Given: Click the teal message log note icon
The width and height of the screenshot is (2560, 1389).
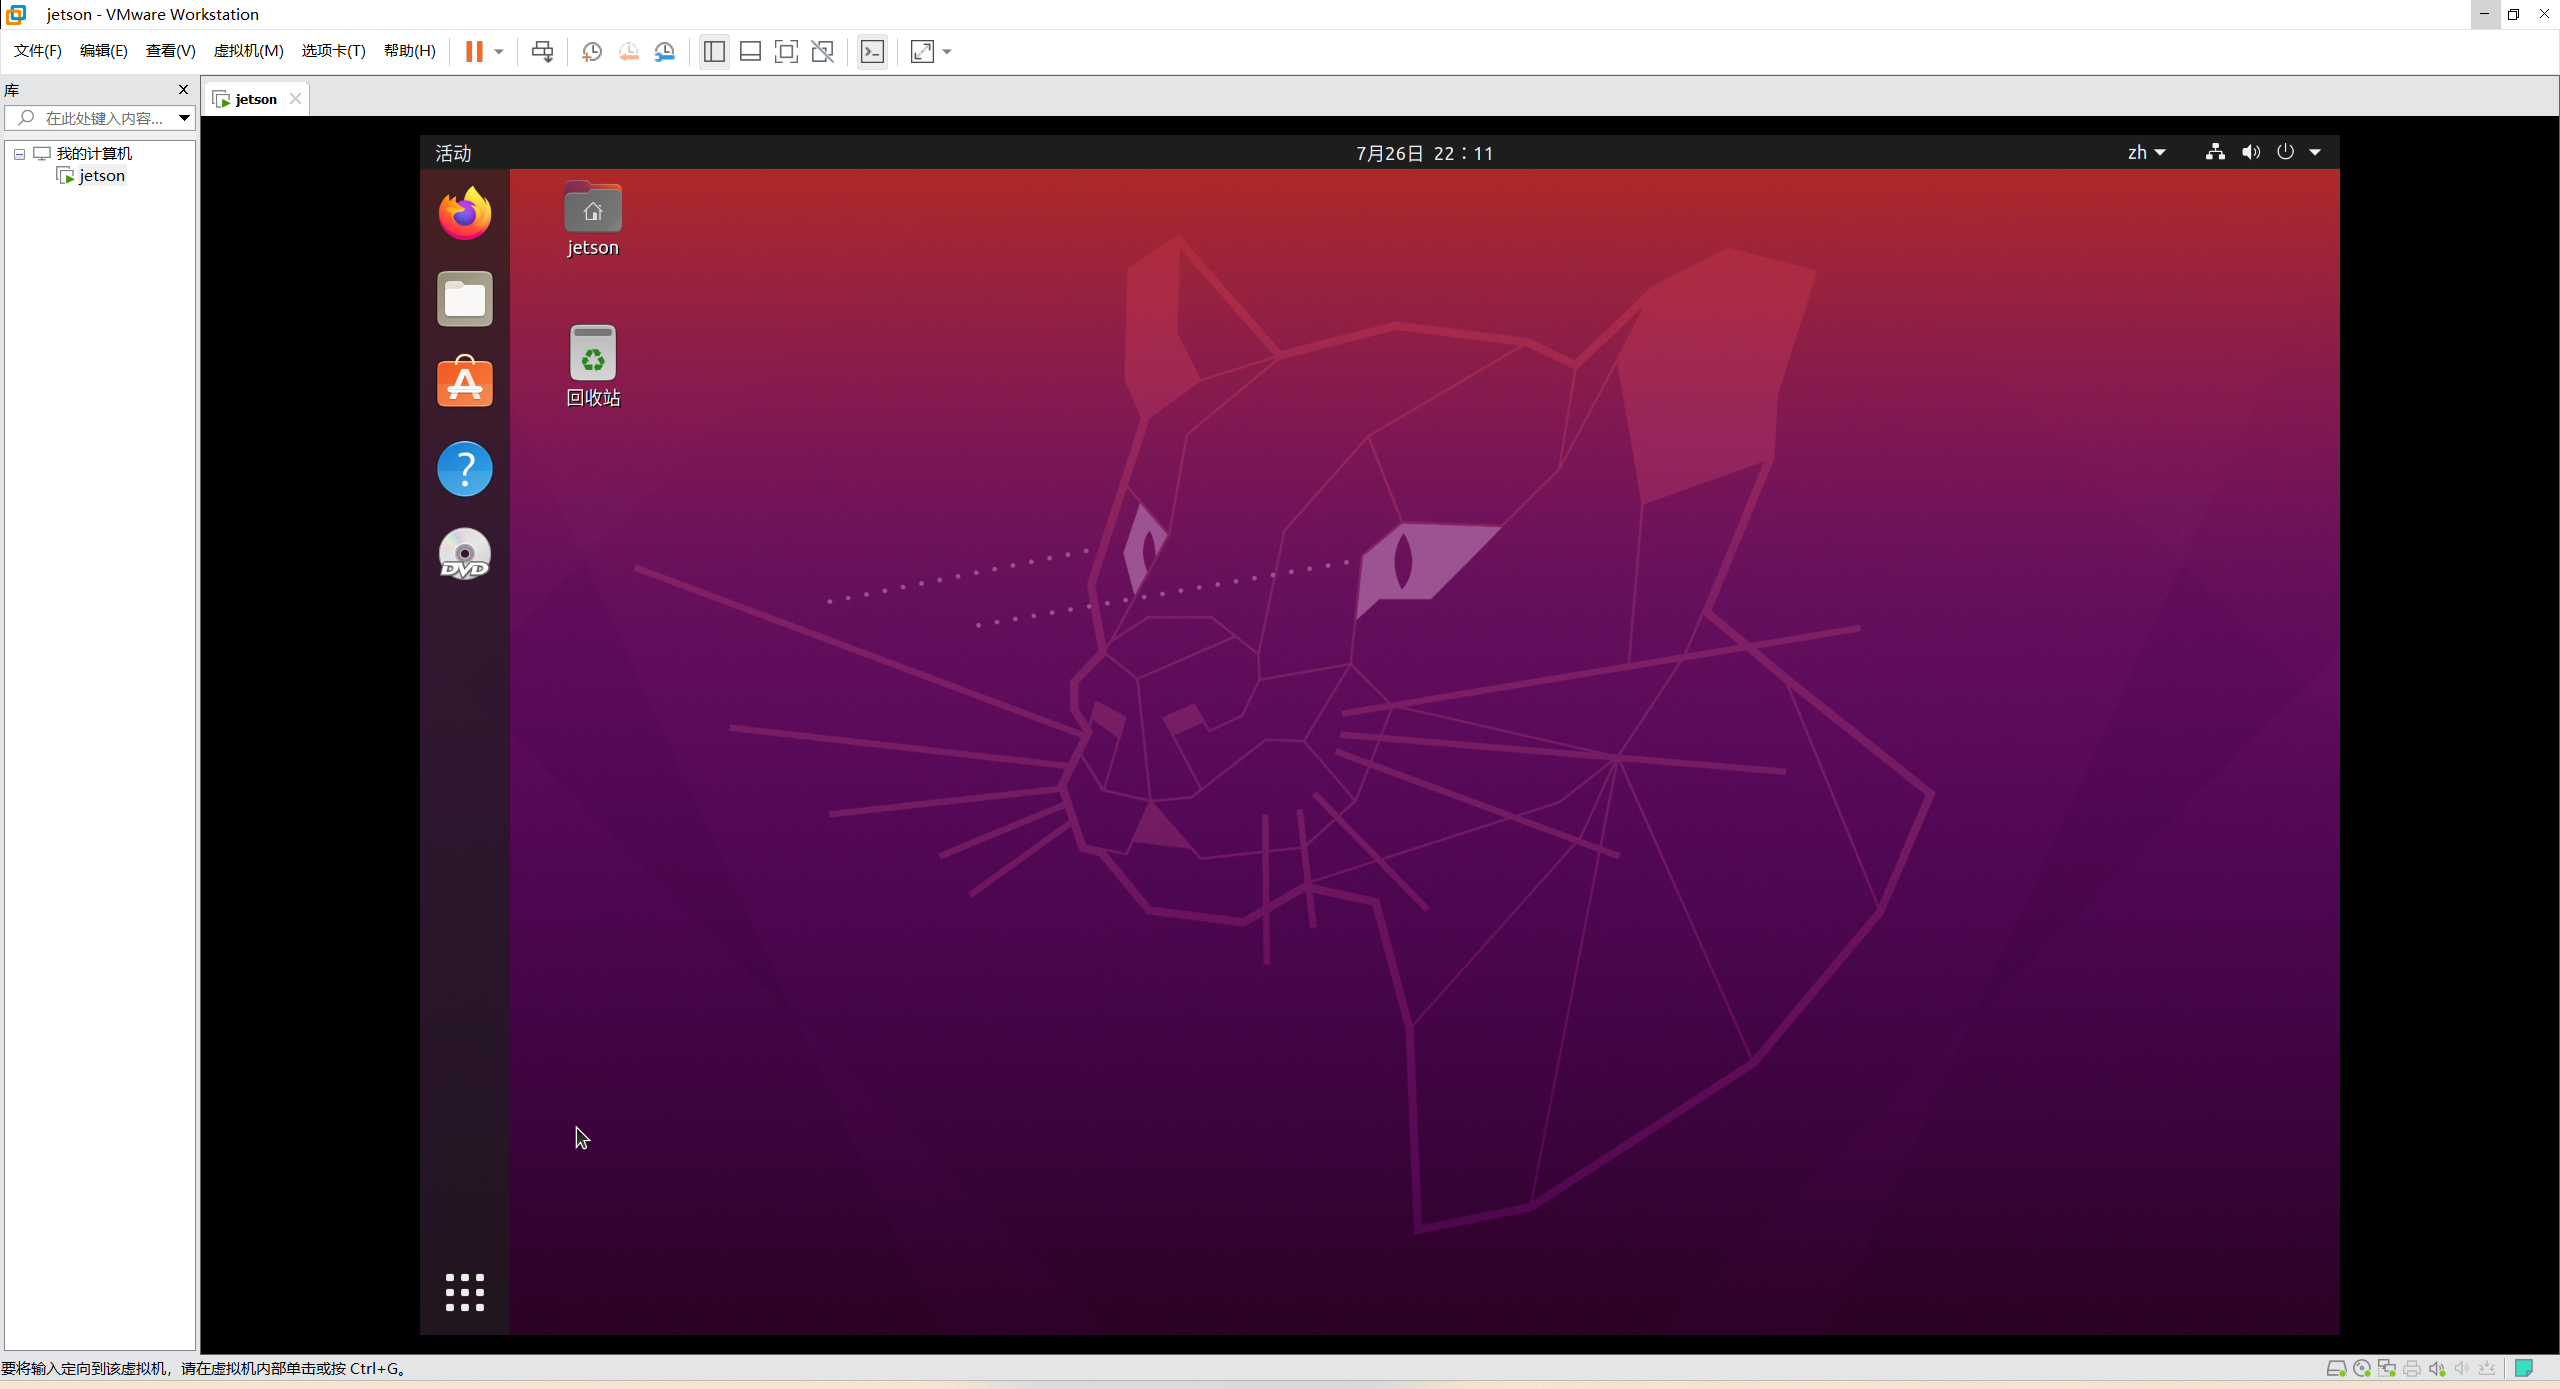Looking at the screenshot, I should pyautogui.click(x=2524, y=1368).
